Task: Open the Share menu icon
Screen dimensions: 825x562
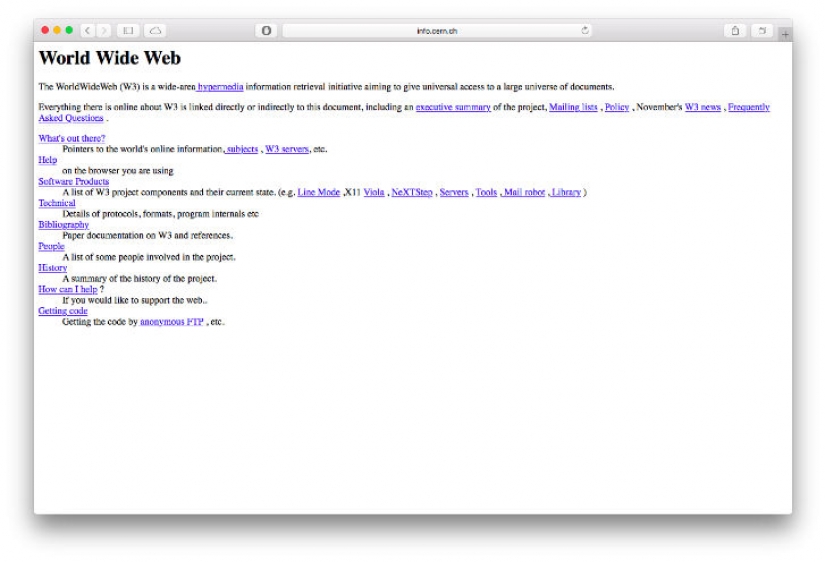Action: click(735, 31)
